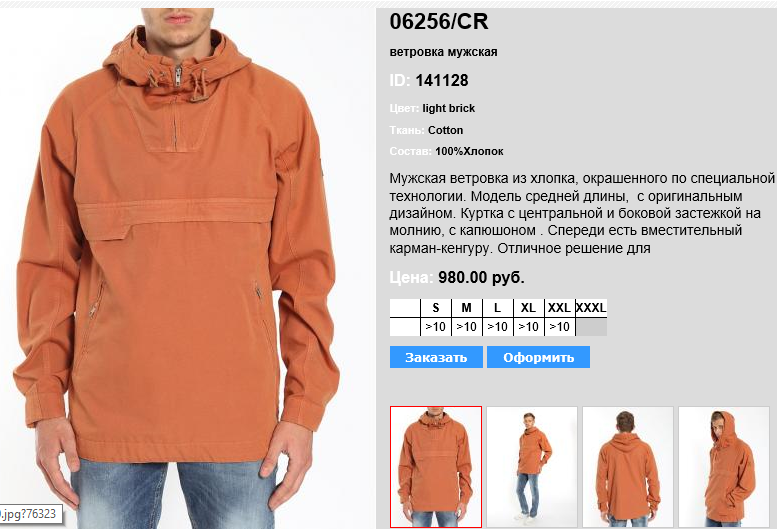Click the blue Оформить button
Image resolution: width=777 pixels, height=529 pixels.
[x=538, y=357]
